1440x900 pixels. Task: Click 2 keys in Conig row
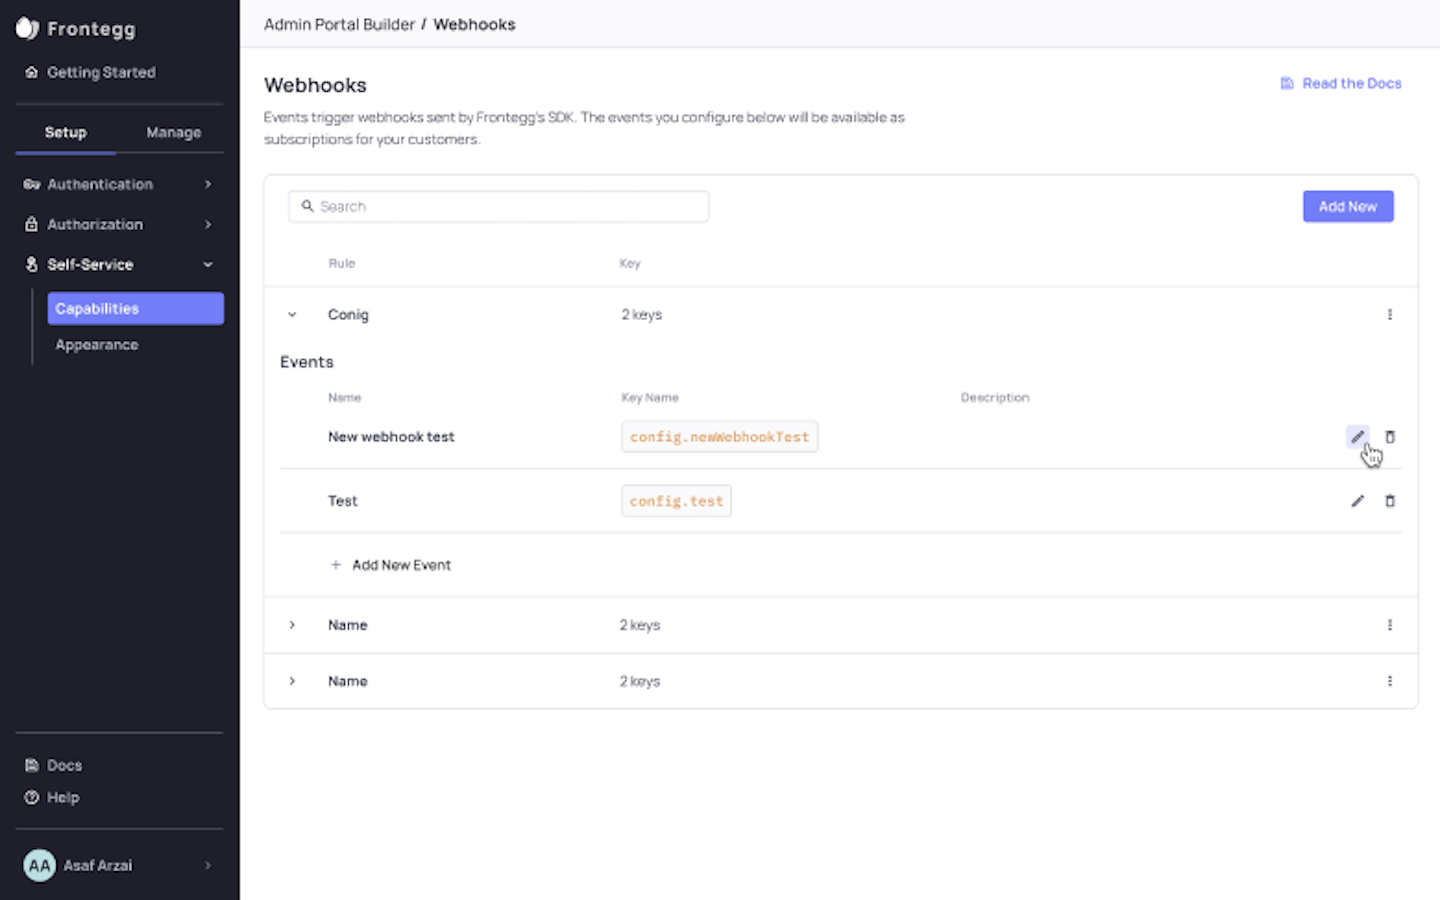click(x=641, y=314)
